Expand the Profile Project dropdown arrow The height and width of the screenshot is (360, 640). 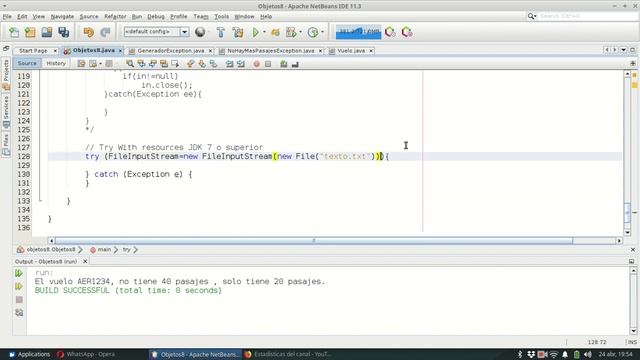tap(300, 32)
